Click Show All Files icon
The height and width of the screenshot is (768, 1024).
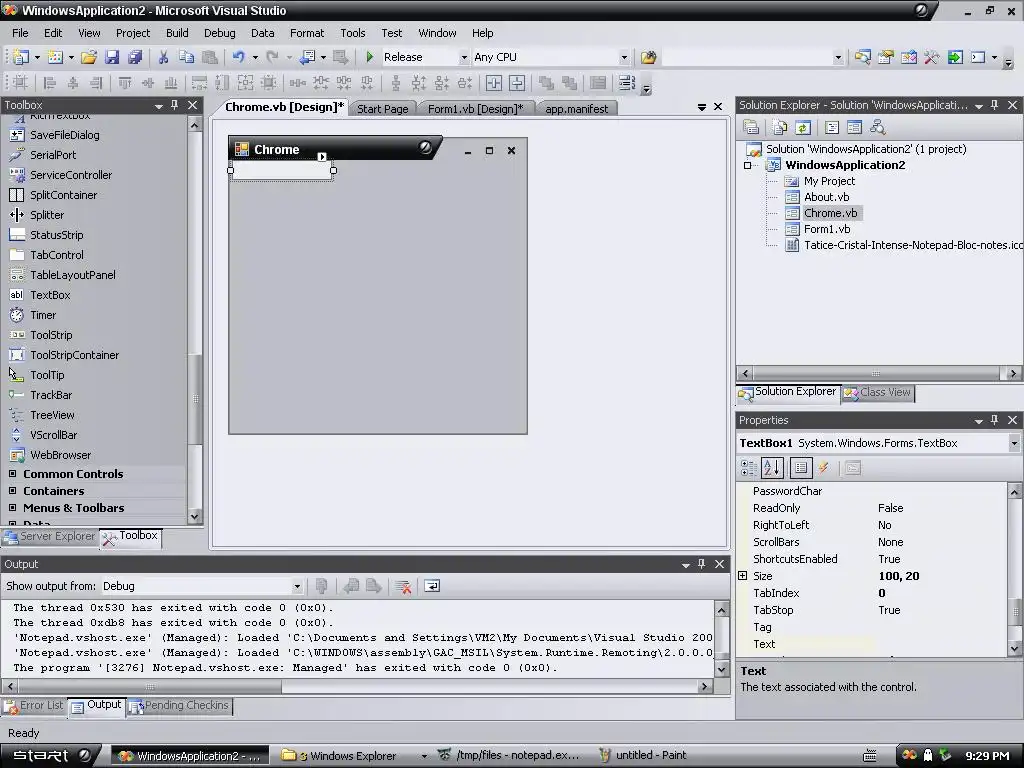[780, 127]
